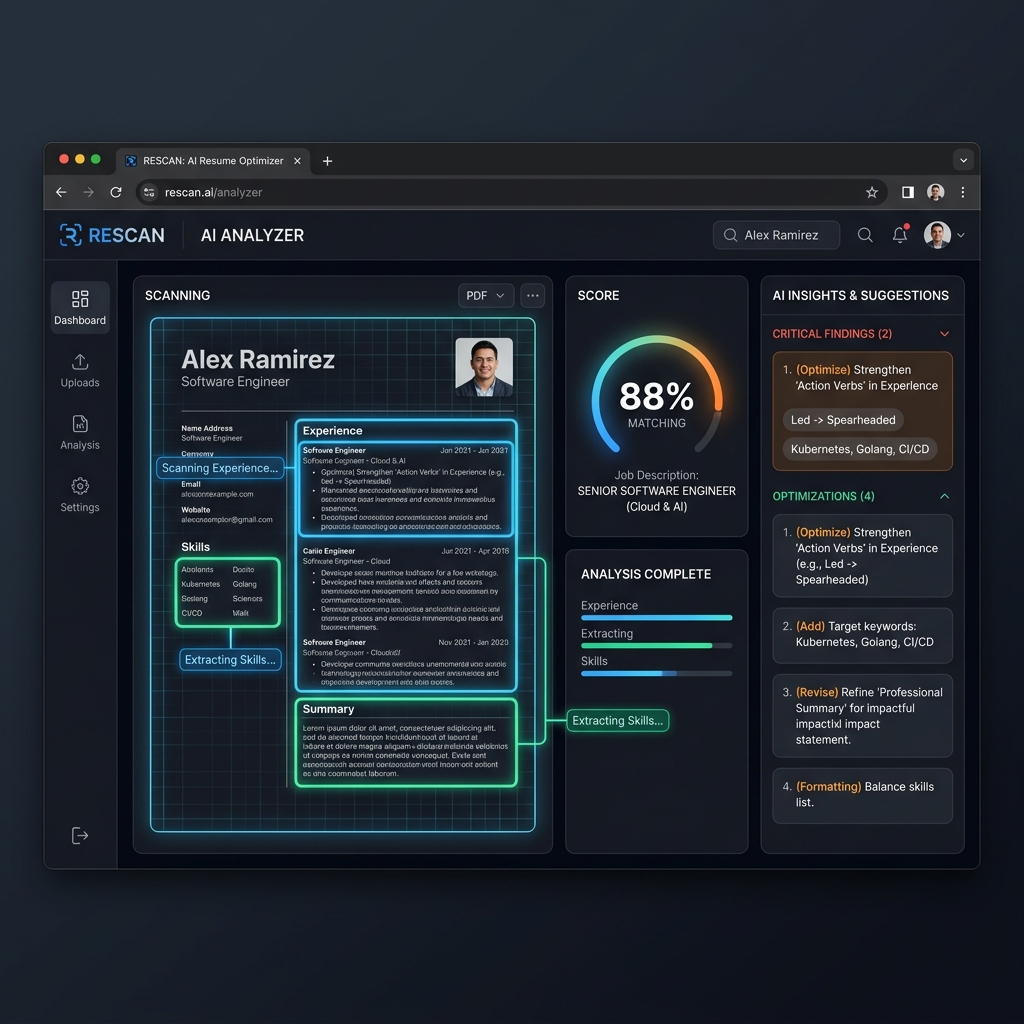
Task: Click the Kubernetes, Golang, CI/CD chip
Action: point(859,449)
